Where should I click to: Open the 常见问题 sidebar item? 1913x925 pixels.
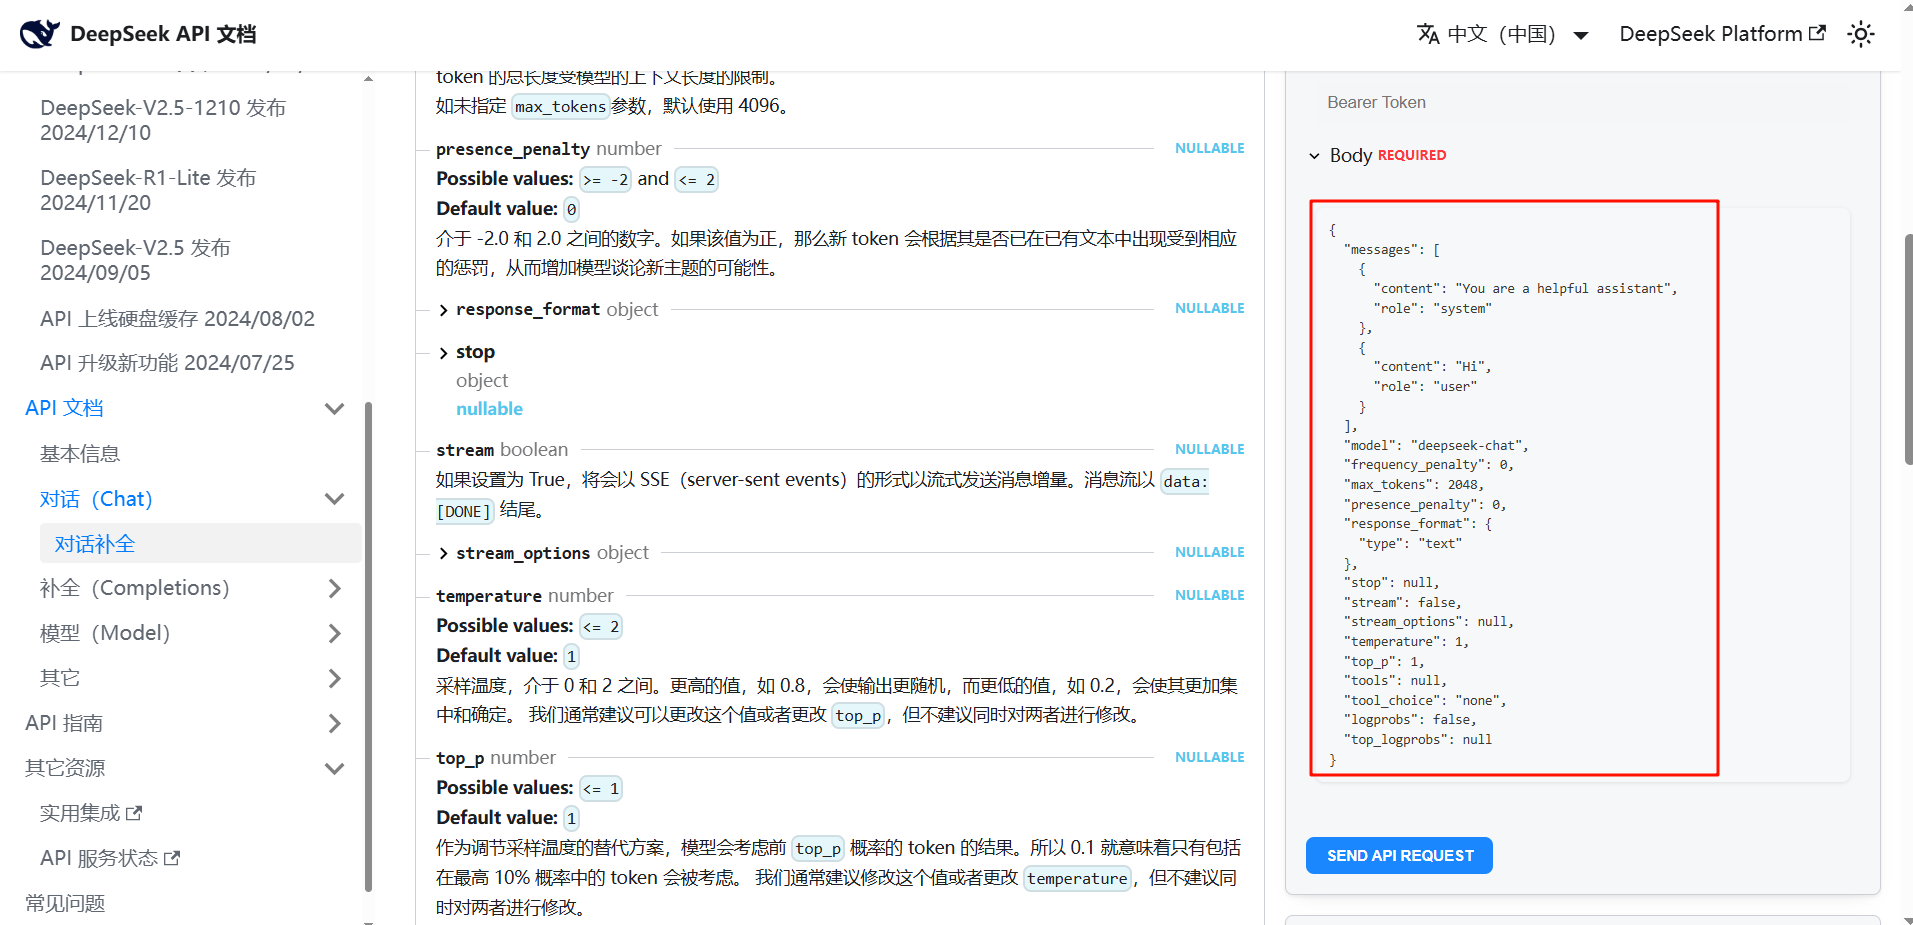click(x=65, y=903)
